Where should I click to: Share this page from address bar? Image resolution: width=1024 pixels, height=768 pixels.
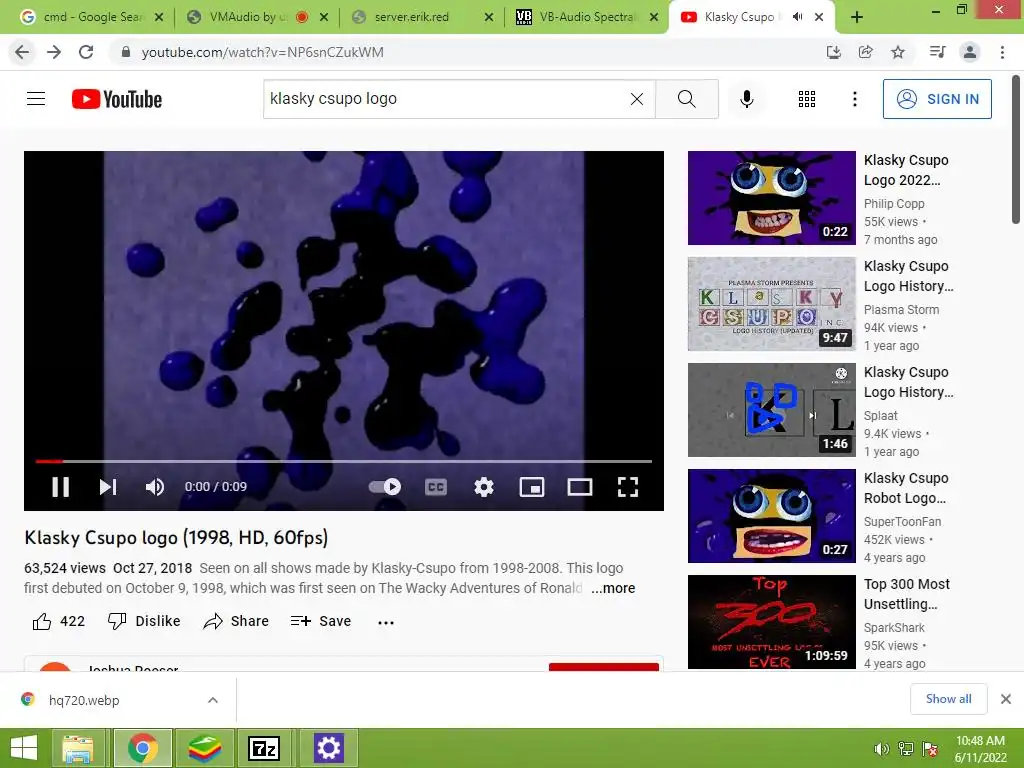[866, 52]
